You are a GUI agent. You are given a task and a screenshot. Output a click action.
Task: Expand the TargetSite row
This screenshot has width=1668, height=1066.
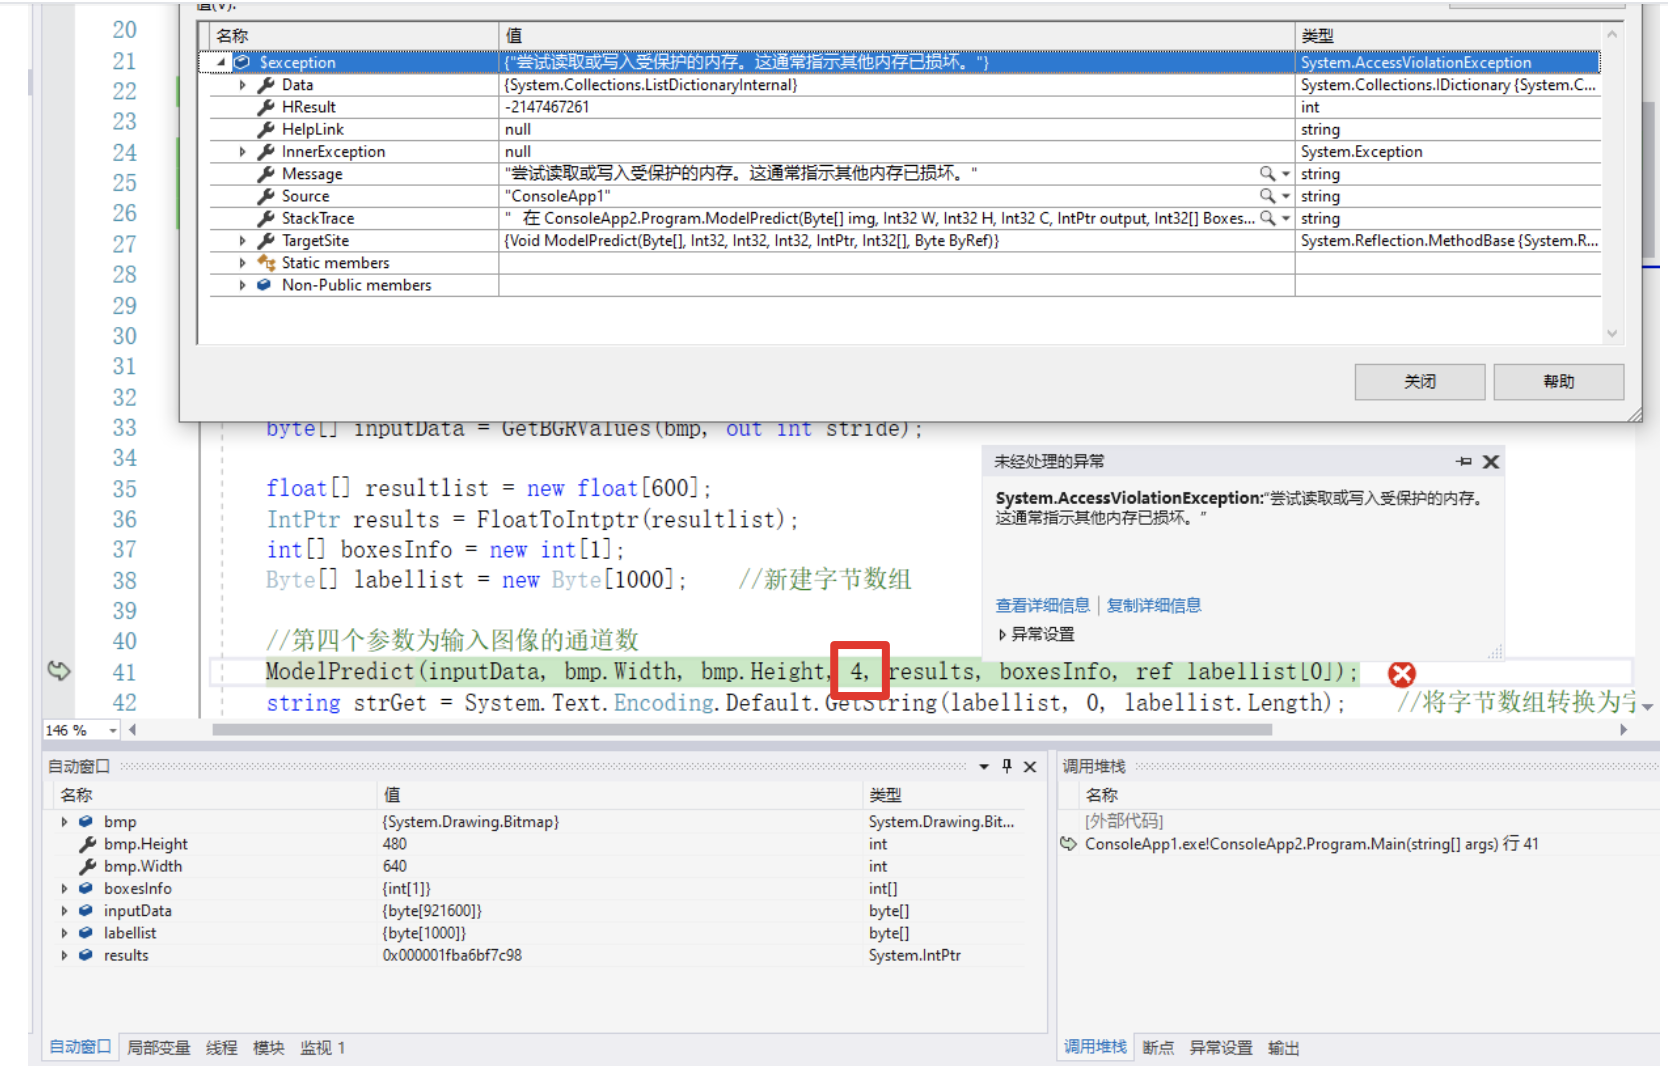(x=243, y=241)
